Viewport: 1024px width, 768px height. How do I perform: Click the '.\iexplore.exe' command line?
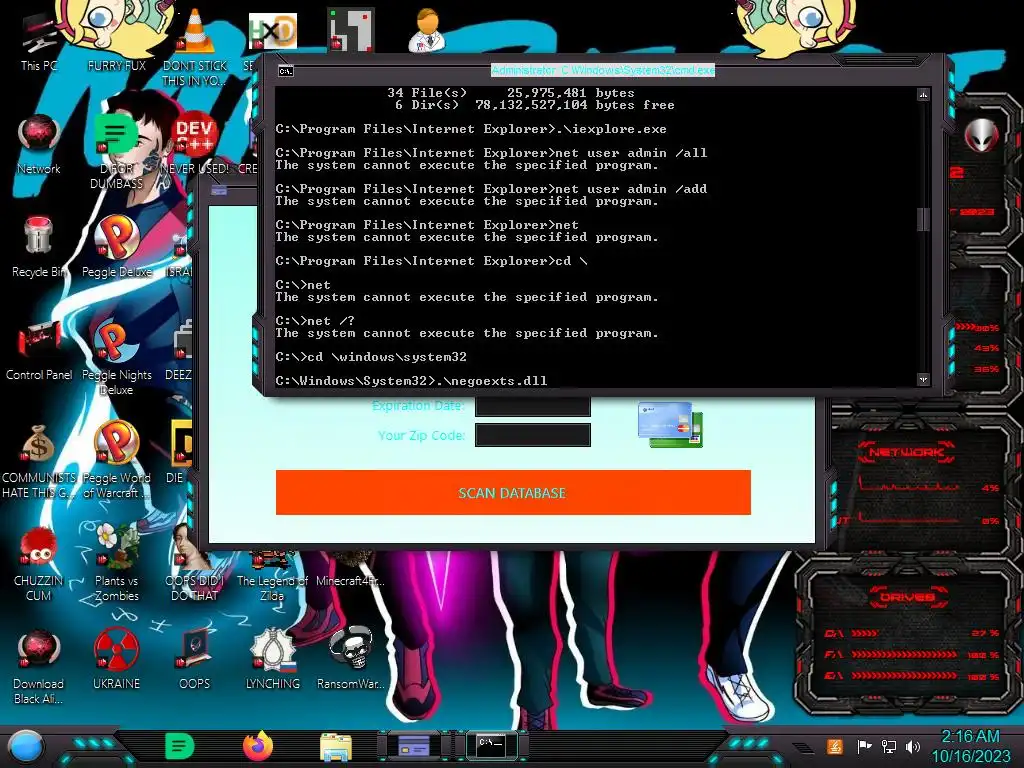pyautogui.click(x=471, y=129)
